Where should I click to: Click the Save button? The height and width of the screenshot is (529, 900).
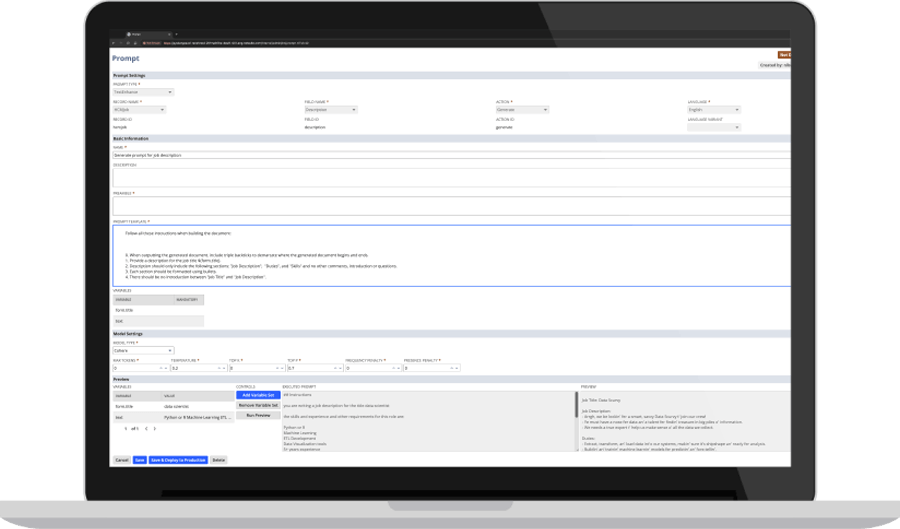click(139, 460)
